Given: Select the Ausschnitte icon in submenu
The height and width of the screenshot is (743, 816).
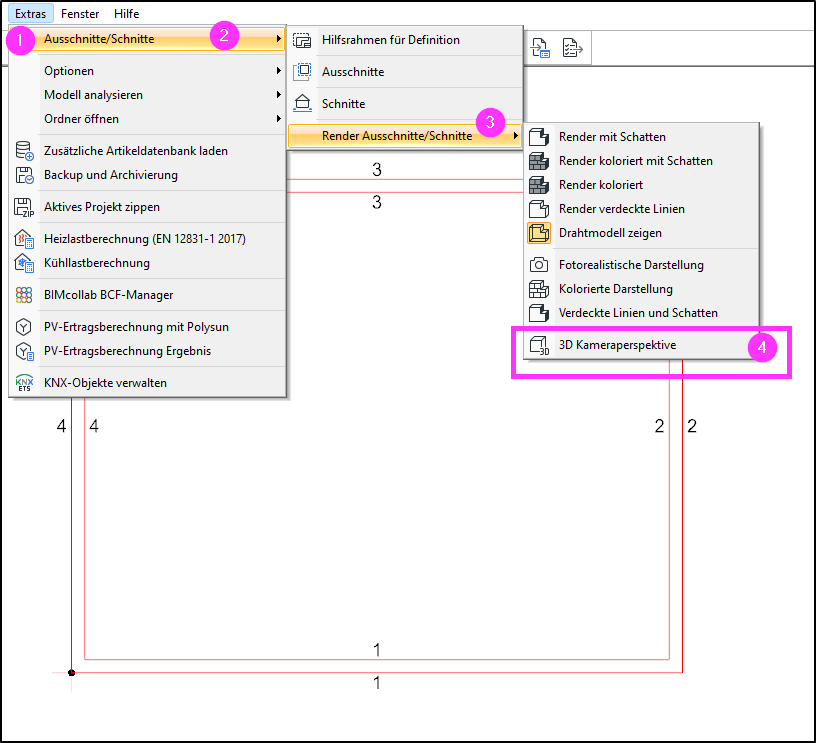Looking at the screenshot, I should 302,71.
